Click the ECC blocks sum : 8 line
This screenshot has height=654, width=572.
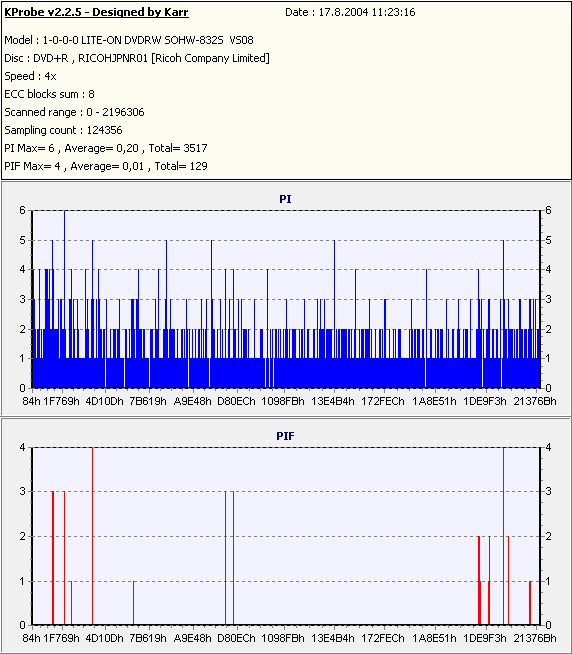click(49, 94)
